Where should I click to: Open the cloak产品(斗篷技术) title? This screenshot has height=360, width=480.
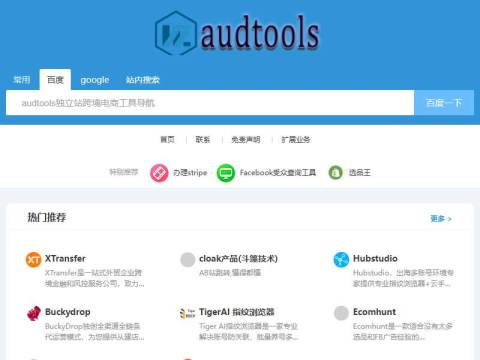click(x=238, y=258)
